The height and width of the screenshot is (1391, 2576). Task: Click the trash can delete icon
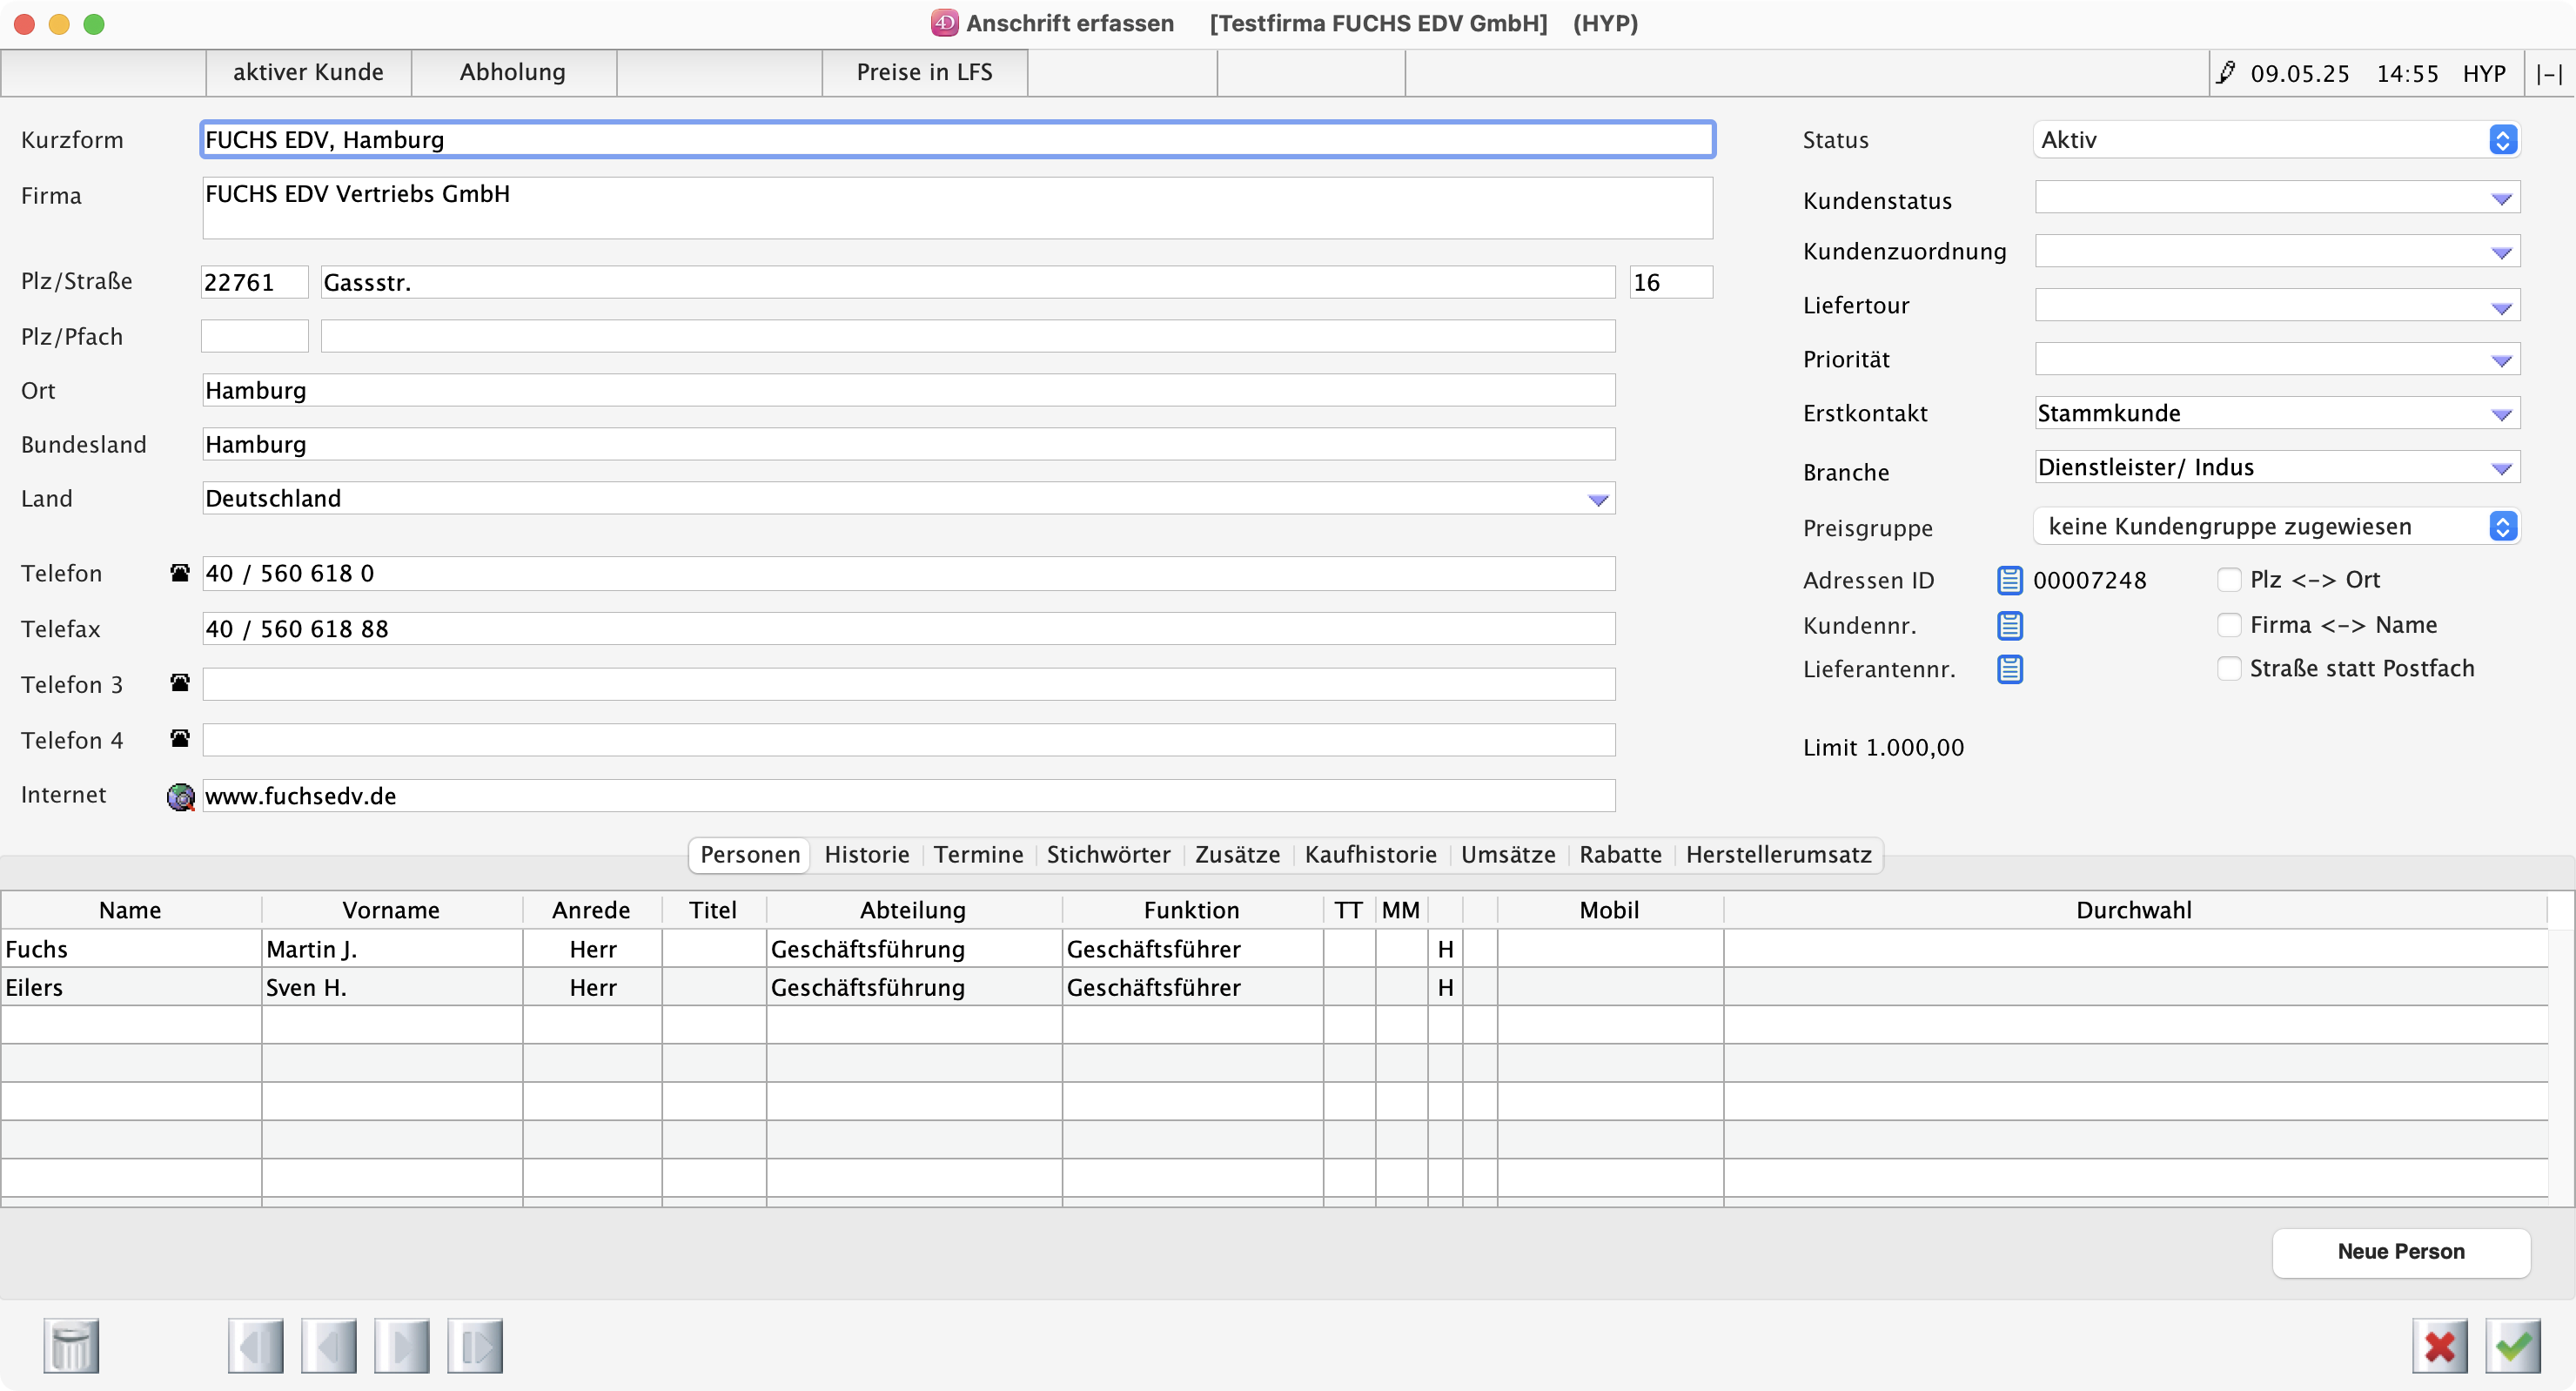[71, 1346]
